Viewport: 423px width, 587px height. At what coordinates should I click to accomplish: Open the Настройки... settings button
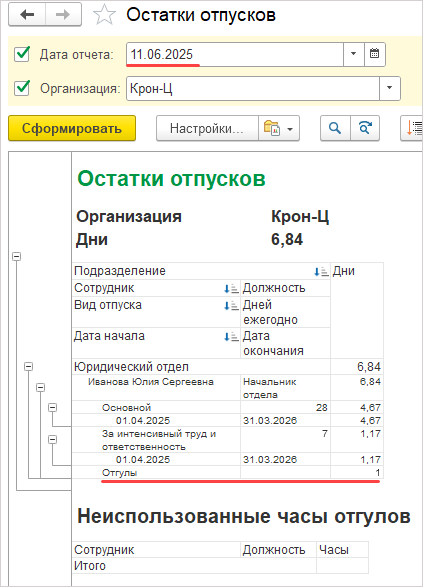click(x=207, y=128)
